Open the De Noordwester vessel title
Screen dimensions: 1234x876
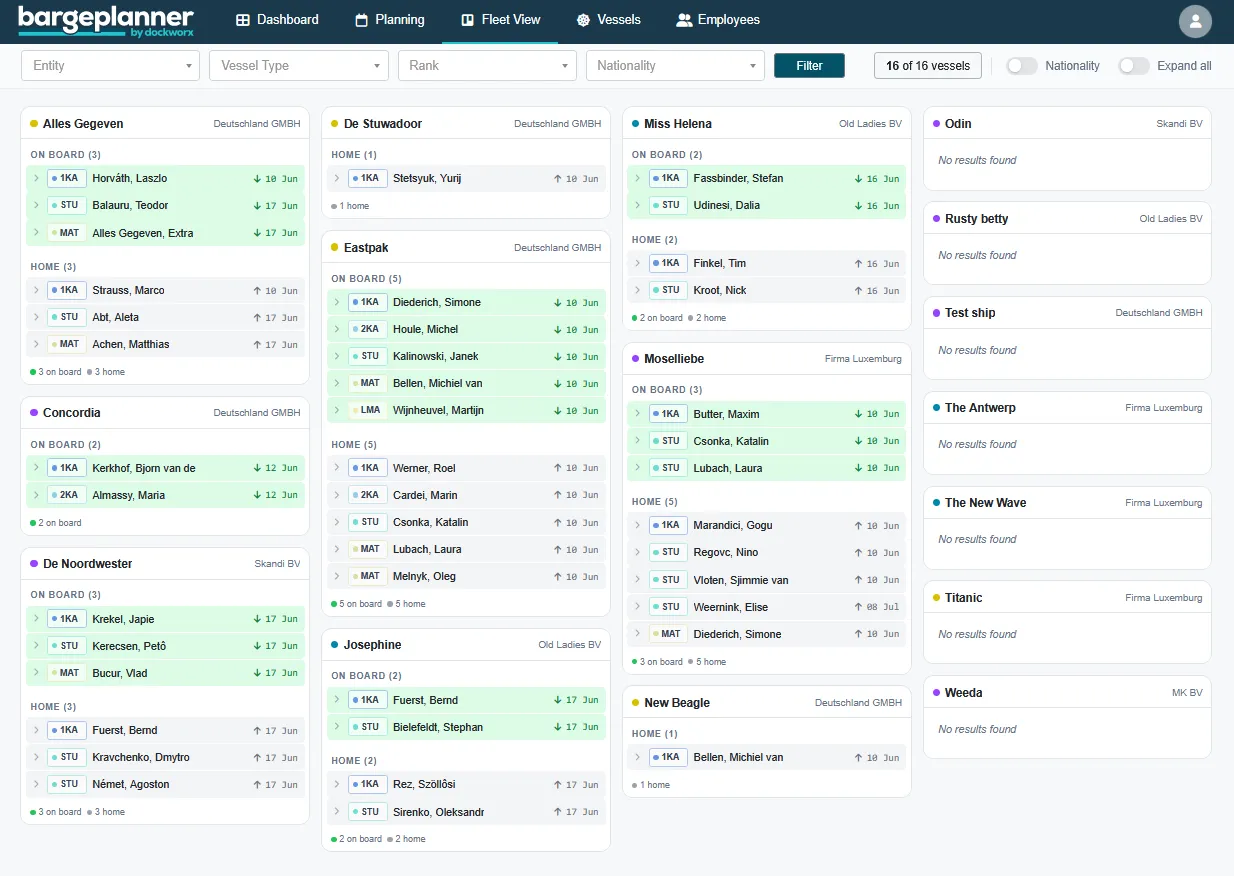point(88,564)
